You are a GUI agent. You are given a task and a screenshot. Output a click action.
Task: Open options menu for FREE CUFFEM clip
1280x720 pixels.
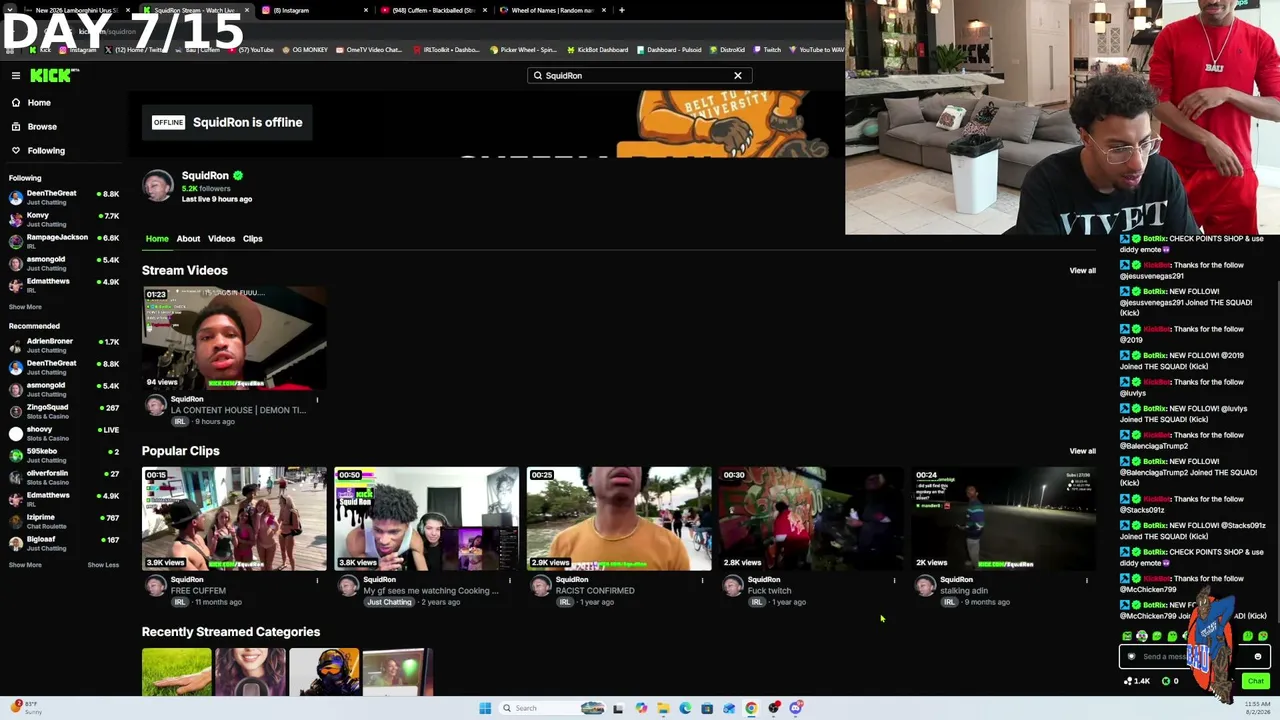pyautogui.click(x=317, y=580)
